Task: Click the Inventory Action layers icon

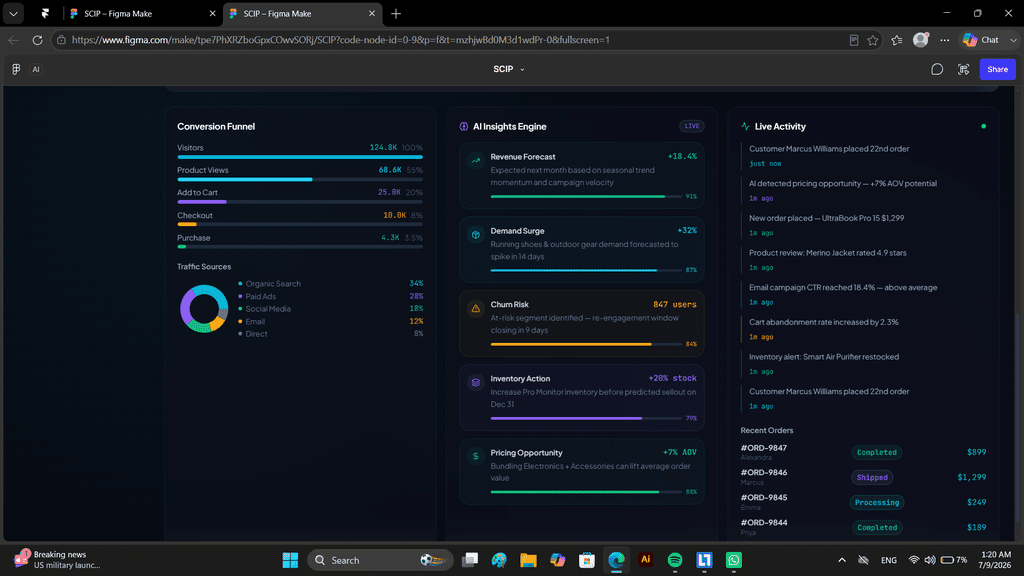Action: [475, 382]
